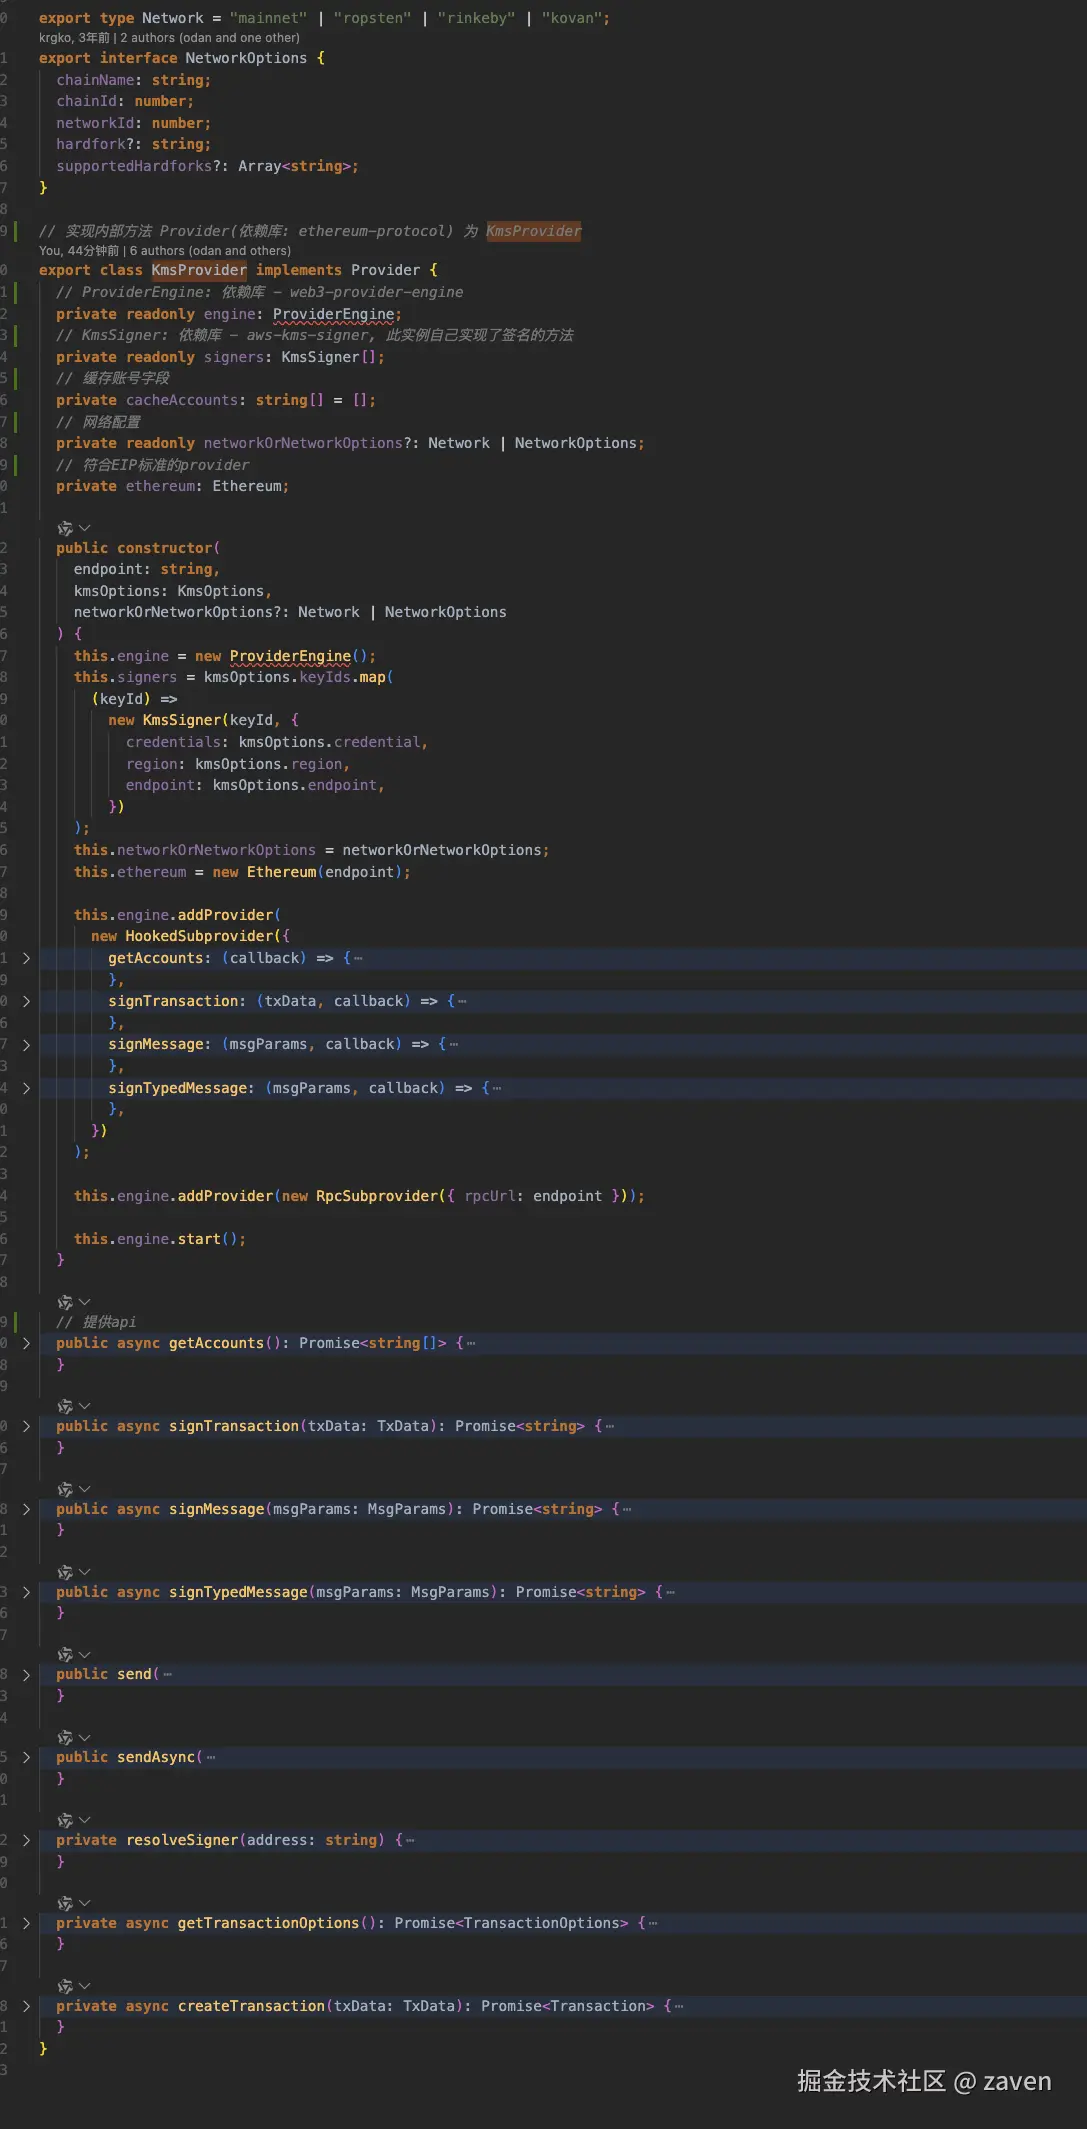Viewport: 1087px width, 2129px height.
Task: Unfold the private resolveSigner method
Action: [x=26, y=1840]
